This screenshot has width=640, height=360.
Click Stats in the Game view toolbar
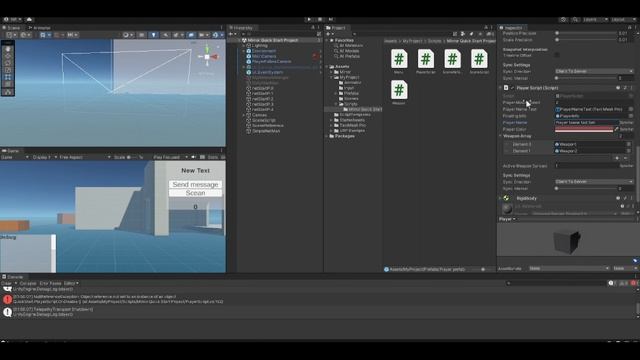click(x=213, y=157)
